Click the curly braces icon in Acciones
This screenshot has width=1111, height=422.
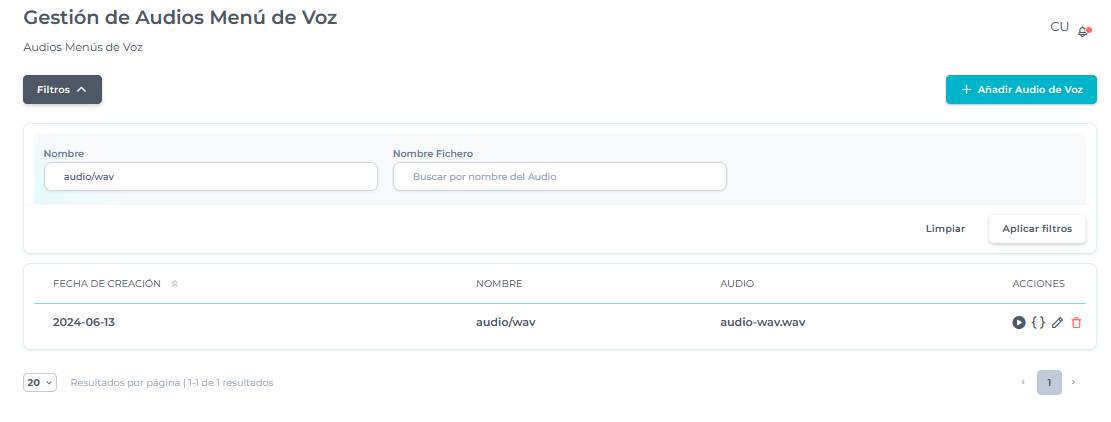[1038, 322]
